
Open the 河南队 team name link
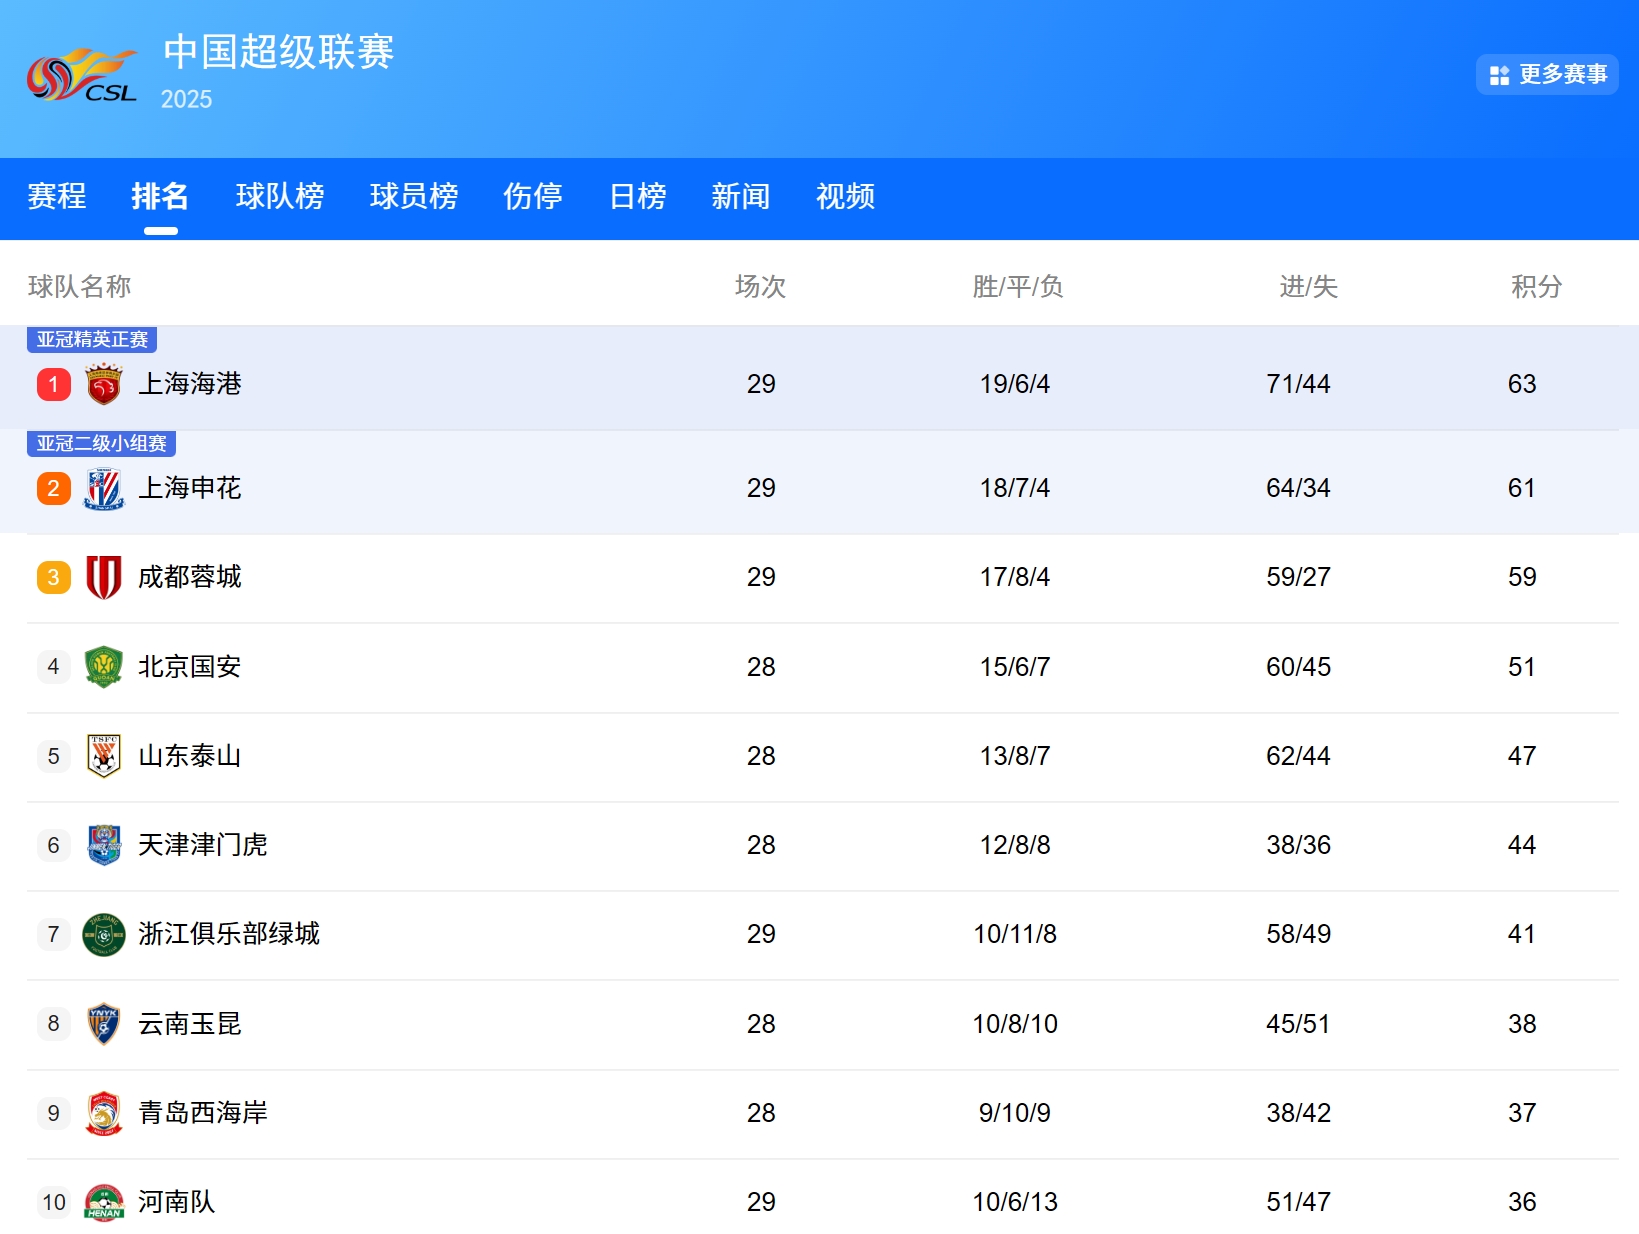point(177,1202)
